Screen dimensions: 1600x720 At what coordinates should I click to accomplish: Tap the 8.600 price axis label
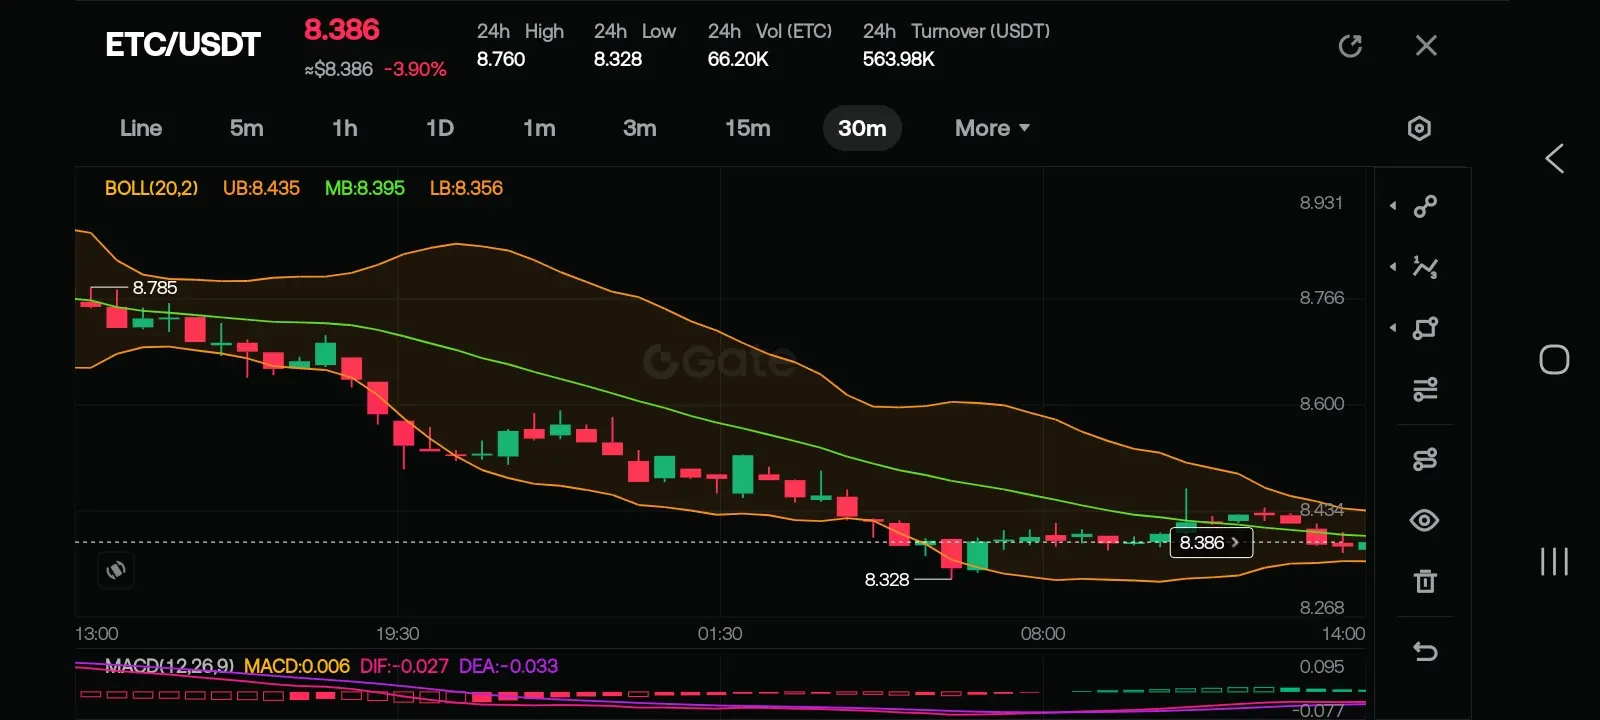click(x=1321, y=404)
